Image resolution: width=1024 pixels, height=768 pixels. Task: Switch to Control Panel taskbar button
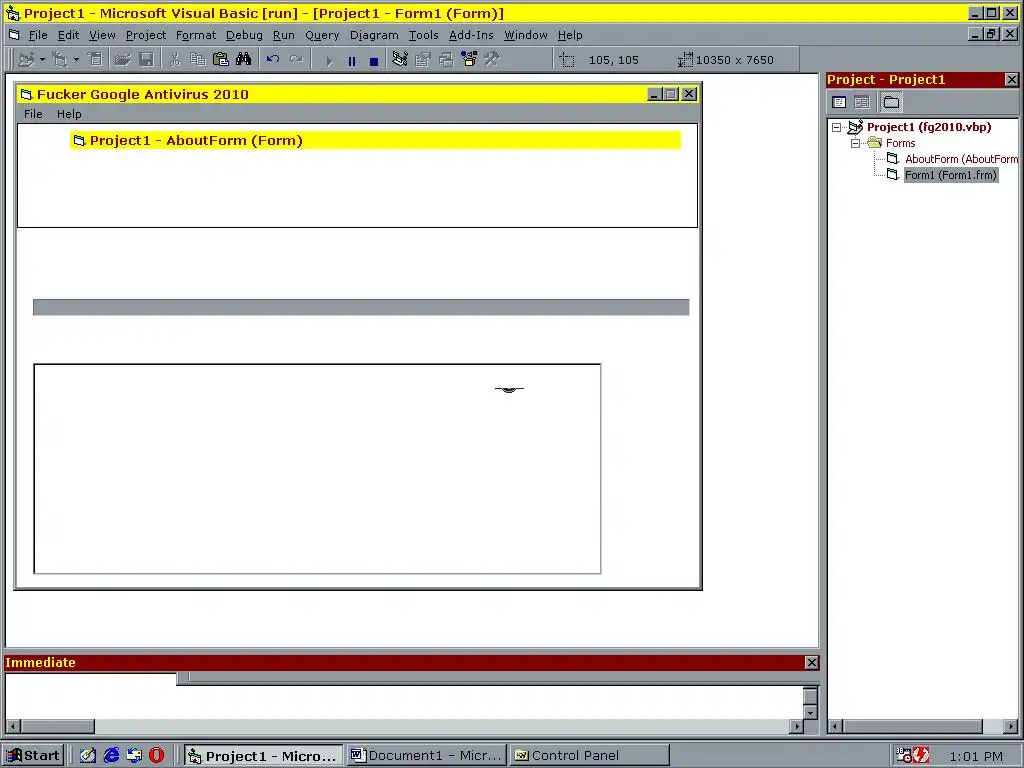click(x=590, y=756)
